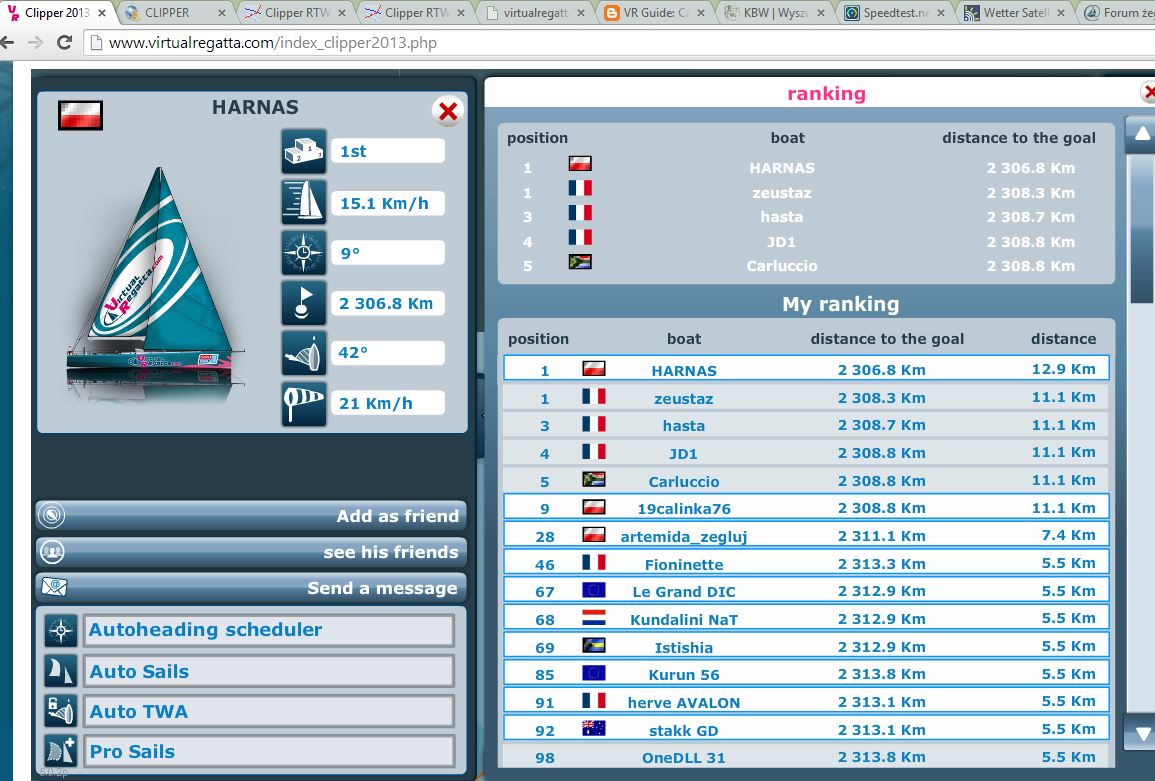Select the Le Grand DIC boat row
Screen dimensions: 1155x781
coord(806,591)
